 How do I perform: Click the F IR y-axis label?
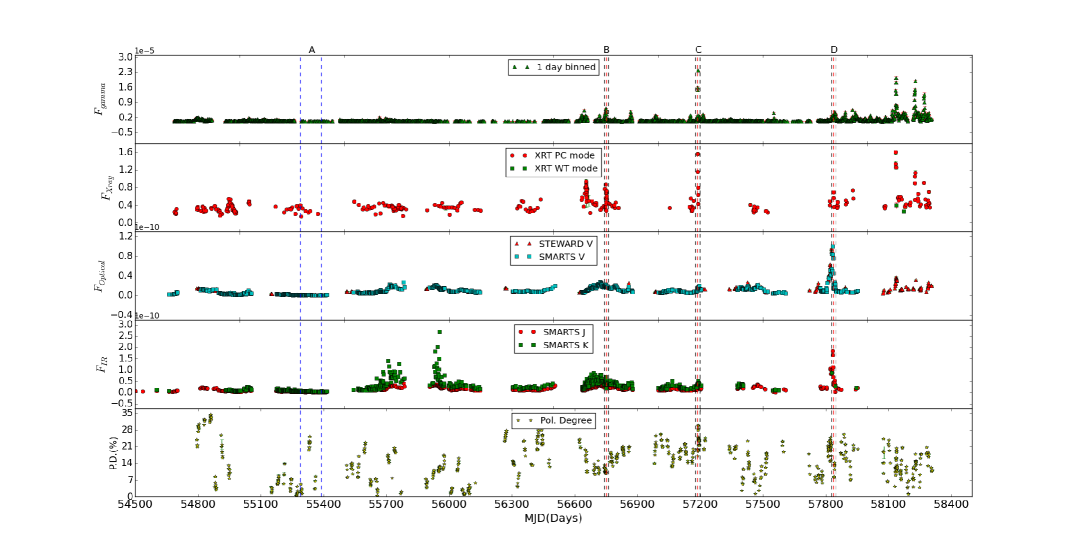101,364
